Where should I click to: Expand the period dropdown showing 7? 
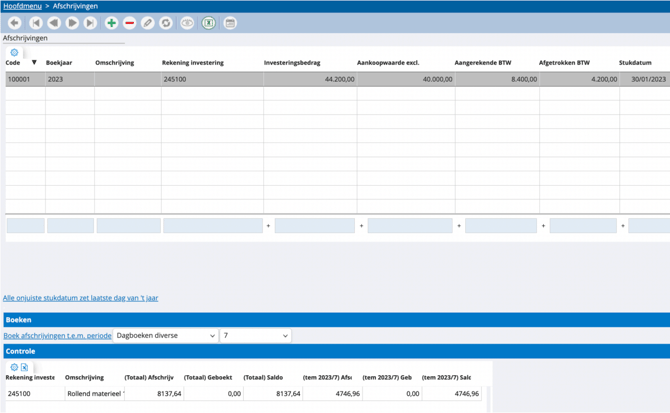pyautogui.click(x=255, y=336)
